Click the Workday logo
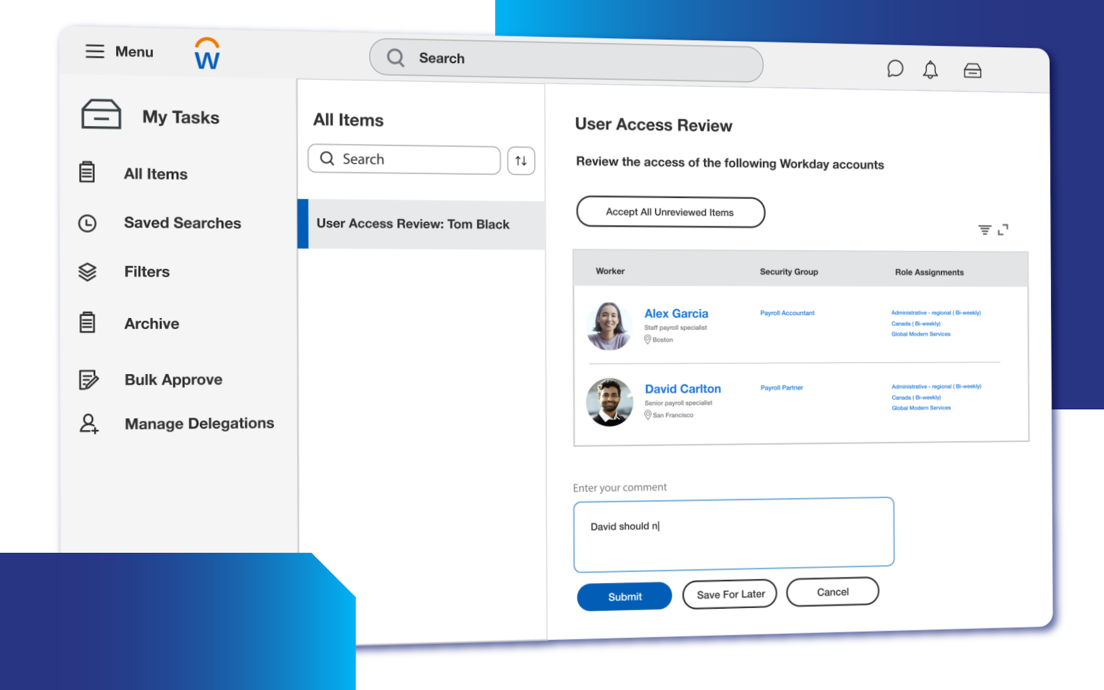The width and height of the screenshot is (1104, 690). [207, 54]
